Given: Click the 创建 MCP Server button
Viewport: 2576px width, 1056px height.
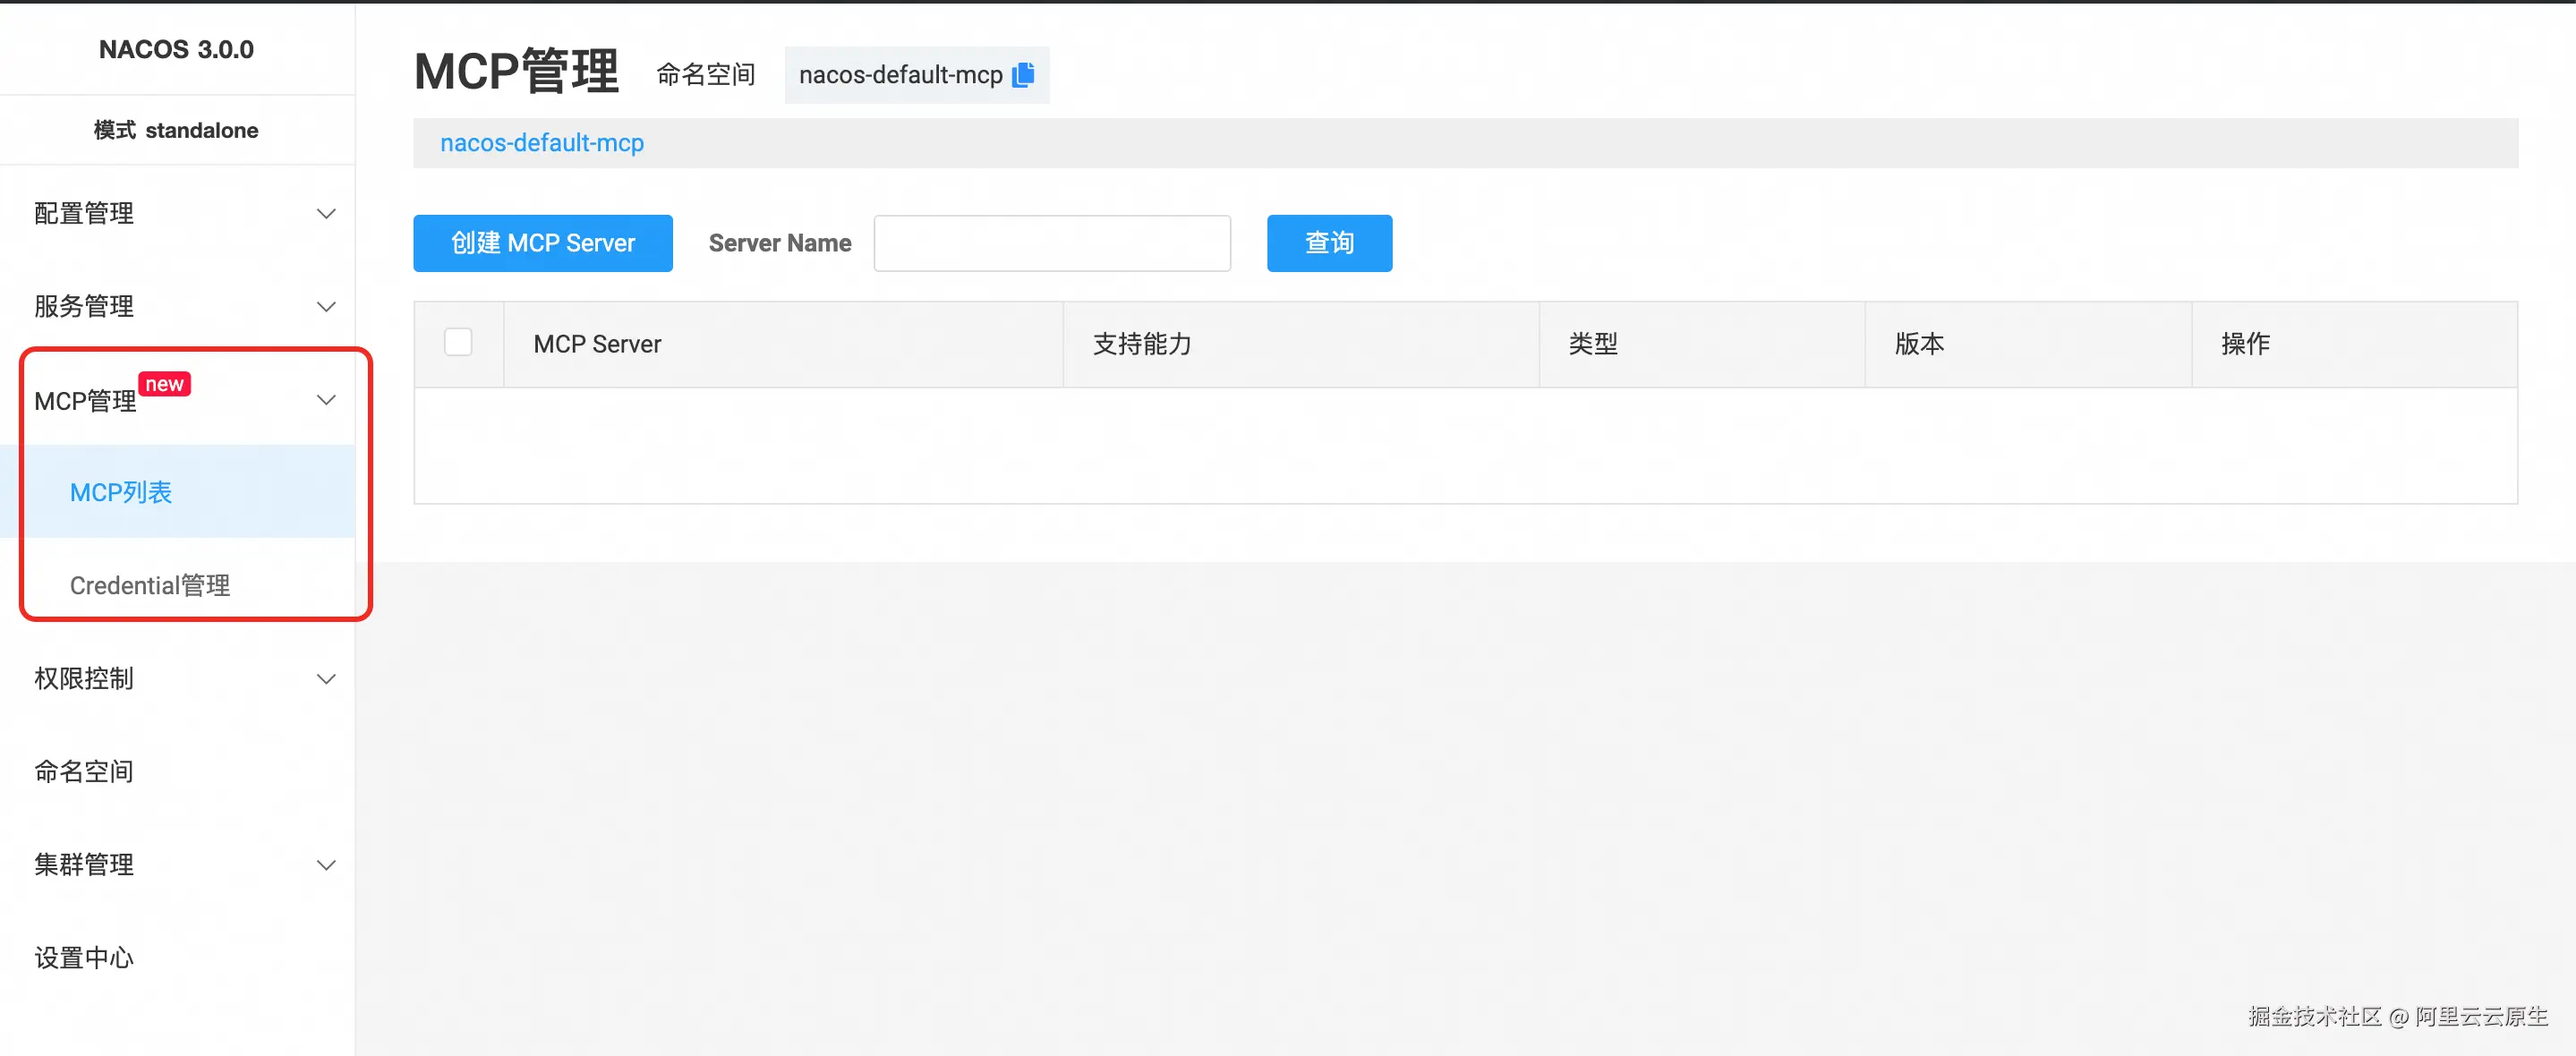Looking at the screenshot, I should tap(542, 243).
